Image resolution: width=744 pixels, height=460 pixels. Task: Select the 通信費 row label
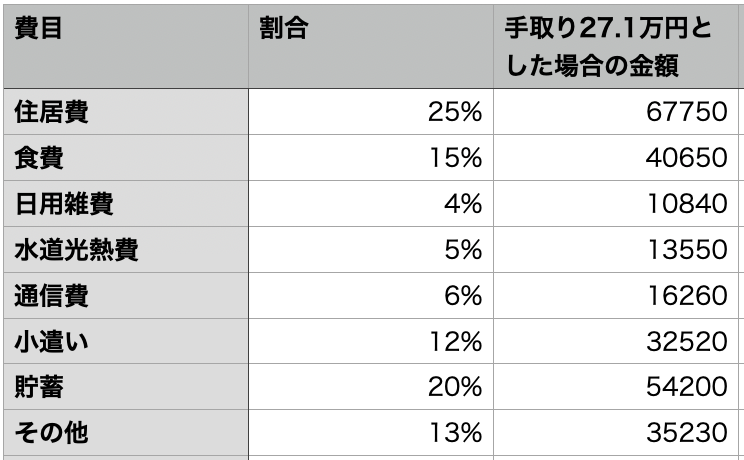pos(126,296)
